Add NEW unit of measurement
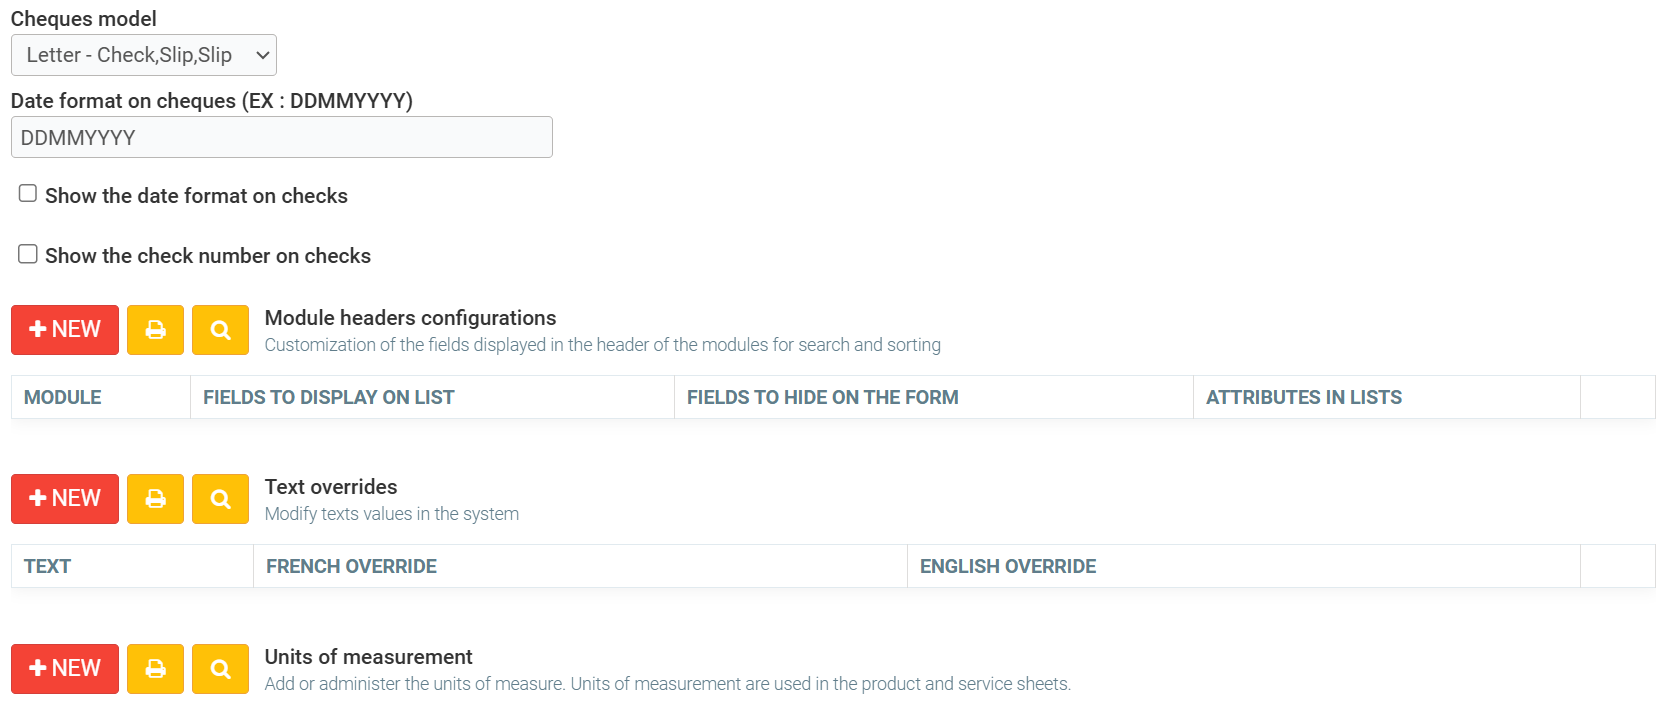This screenshot has width=1667, height=701. click(65, 669)
